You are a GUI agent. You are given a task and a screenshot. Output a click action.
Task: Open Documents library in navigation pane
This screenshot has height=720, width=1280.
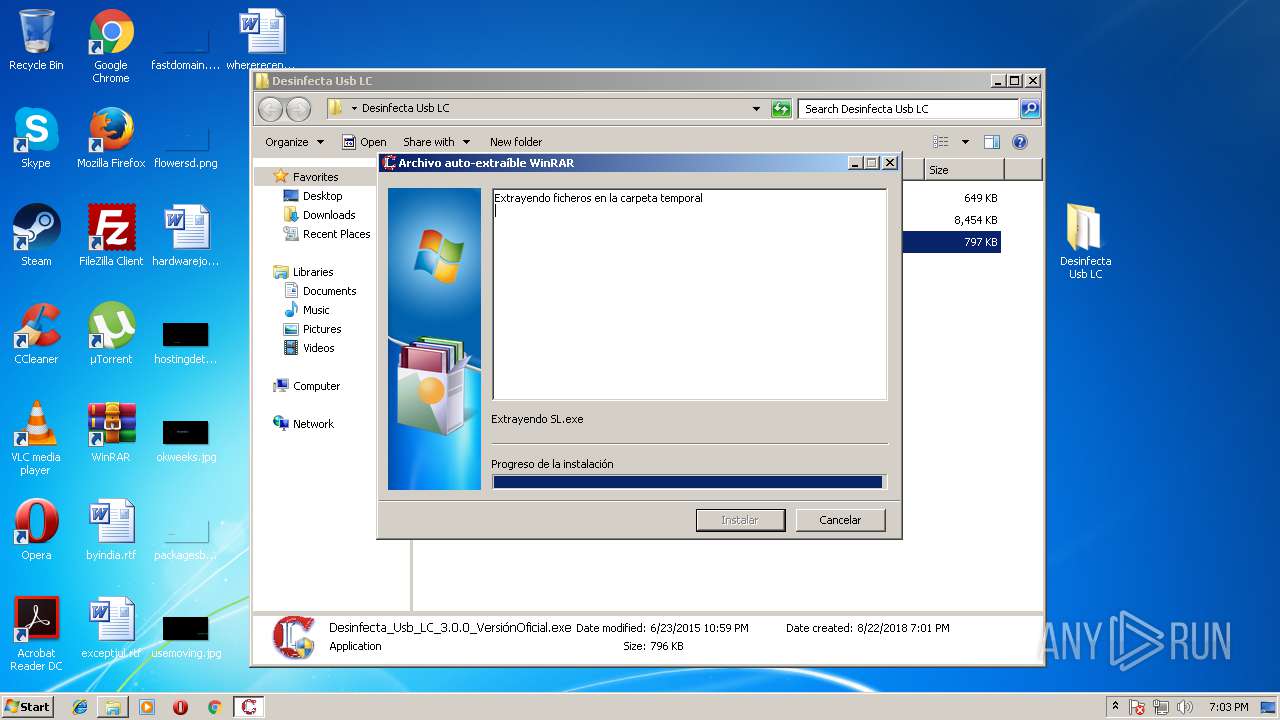(329, 291)
